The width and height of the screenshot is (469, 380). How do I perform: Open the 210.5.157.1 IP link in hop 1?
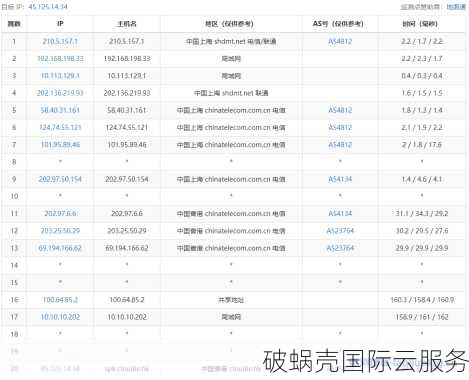[x=60, y=41]
